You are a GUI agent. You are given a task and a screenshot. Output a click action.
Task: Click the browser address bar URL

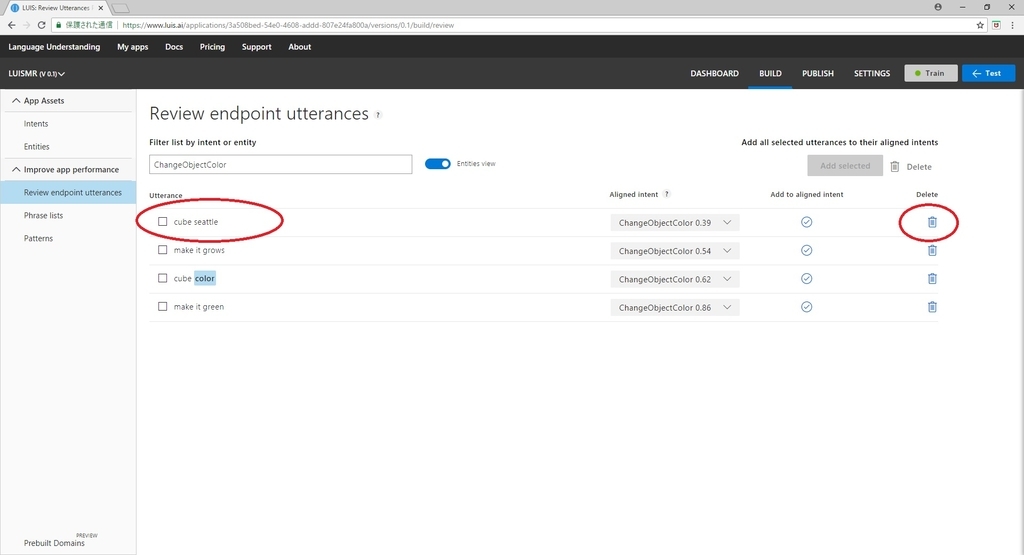click(288, 25)
